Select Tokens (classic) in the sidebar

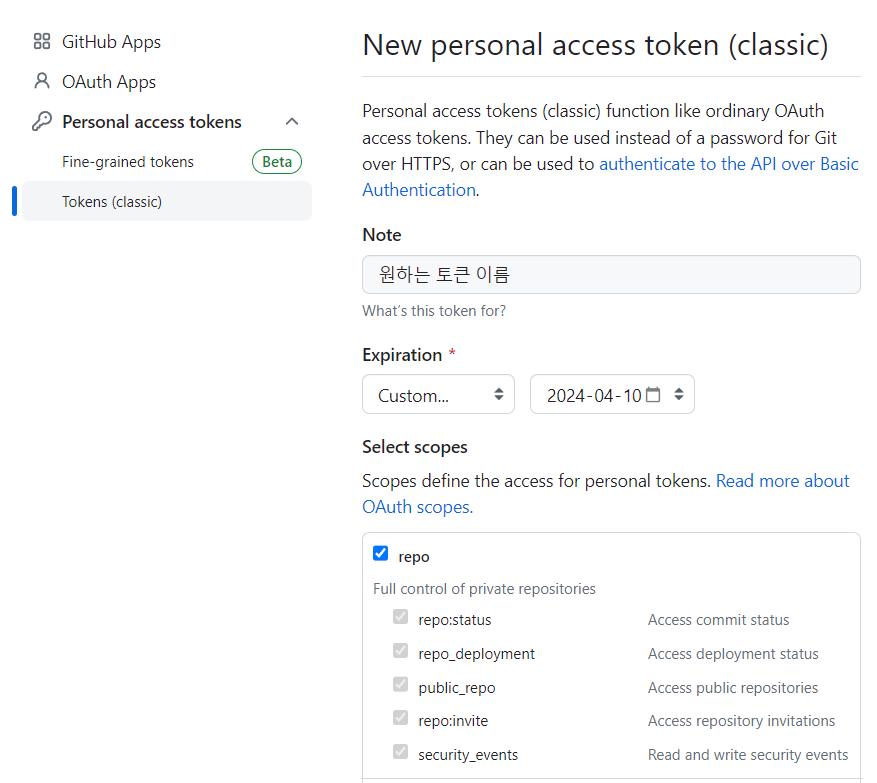point(167,201)
